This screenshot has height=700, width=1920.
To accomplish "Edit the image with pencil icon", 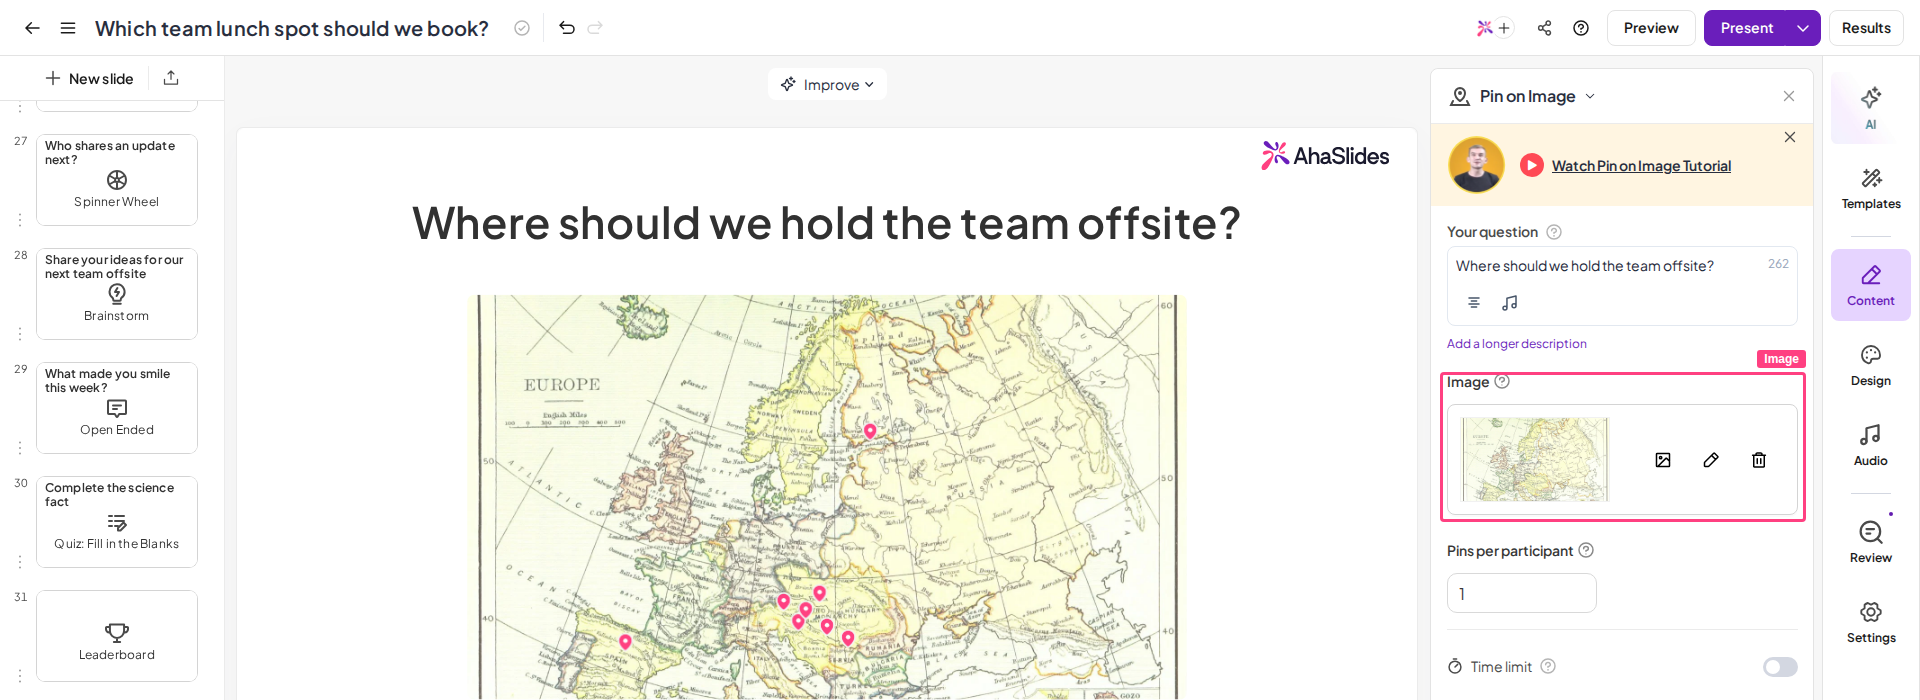I will pyautogui.click(x=1711, y=460).
